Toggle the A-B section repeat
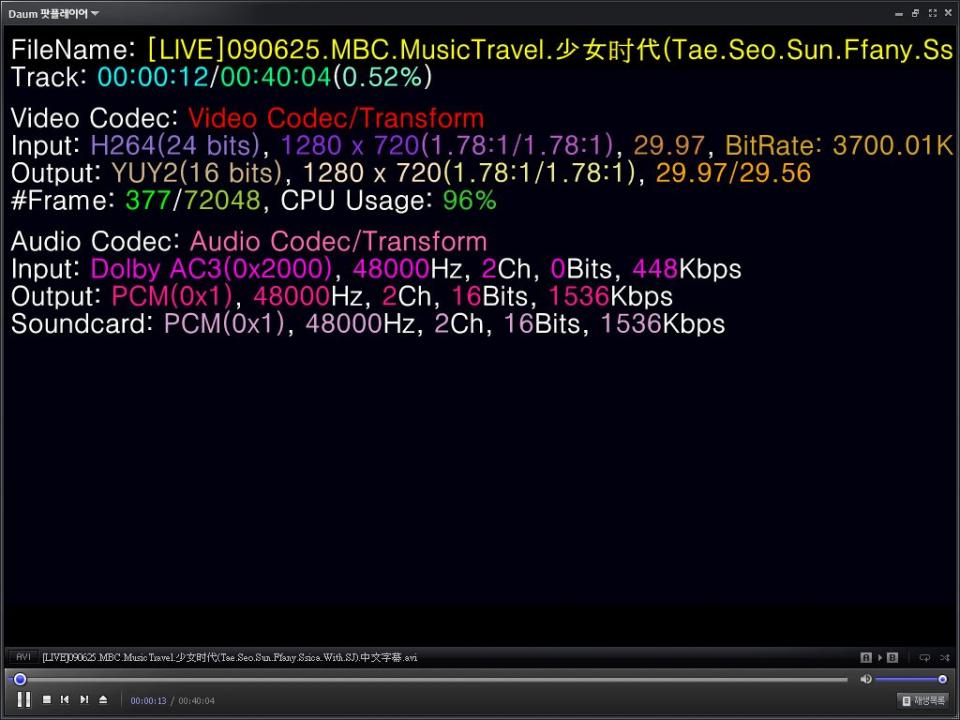The height and width of the screenshot is (720, 960). (879, 657)
